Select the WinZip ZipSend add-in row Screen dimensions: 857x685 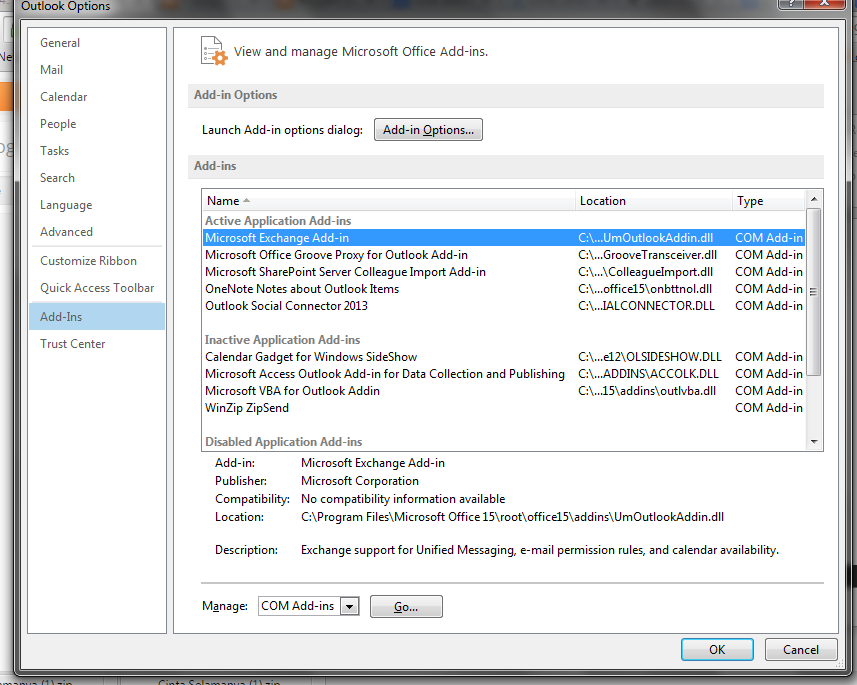(x=503, y=408)
